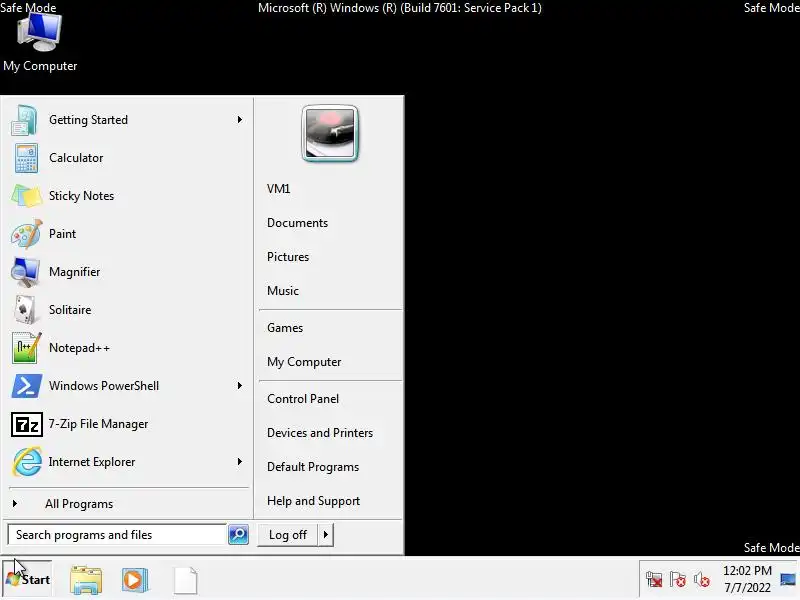Select the Solitaire text label
Screen dimensions: 800x600
70,310
